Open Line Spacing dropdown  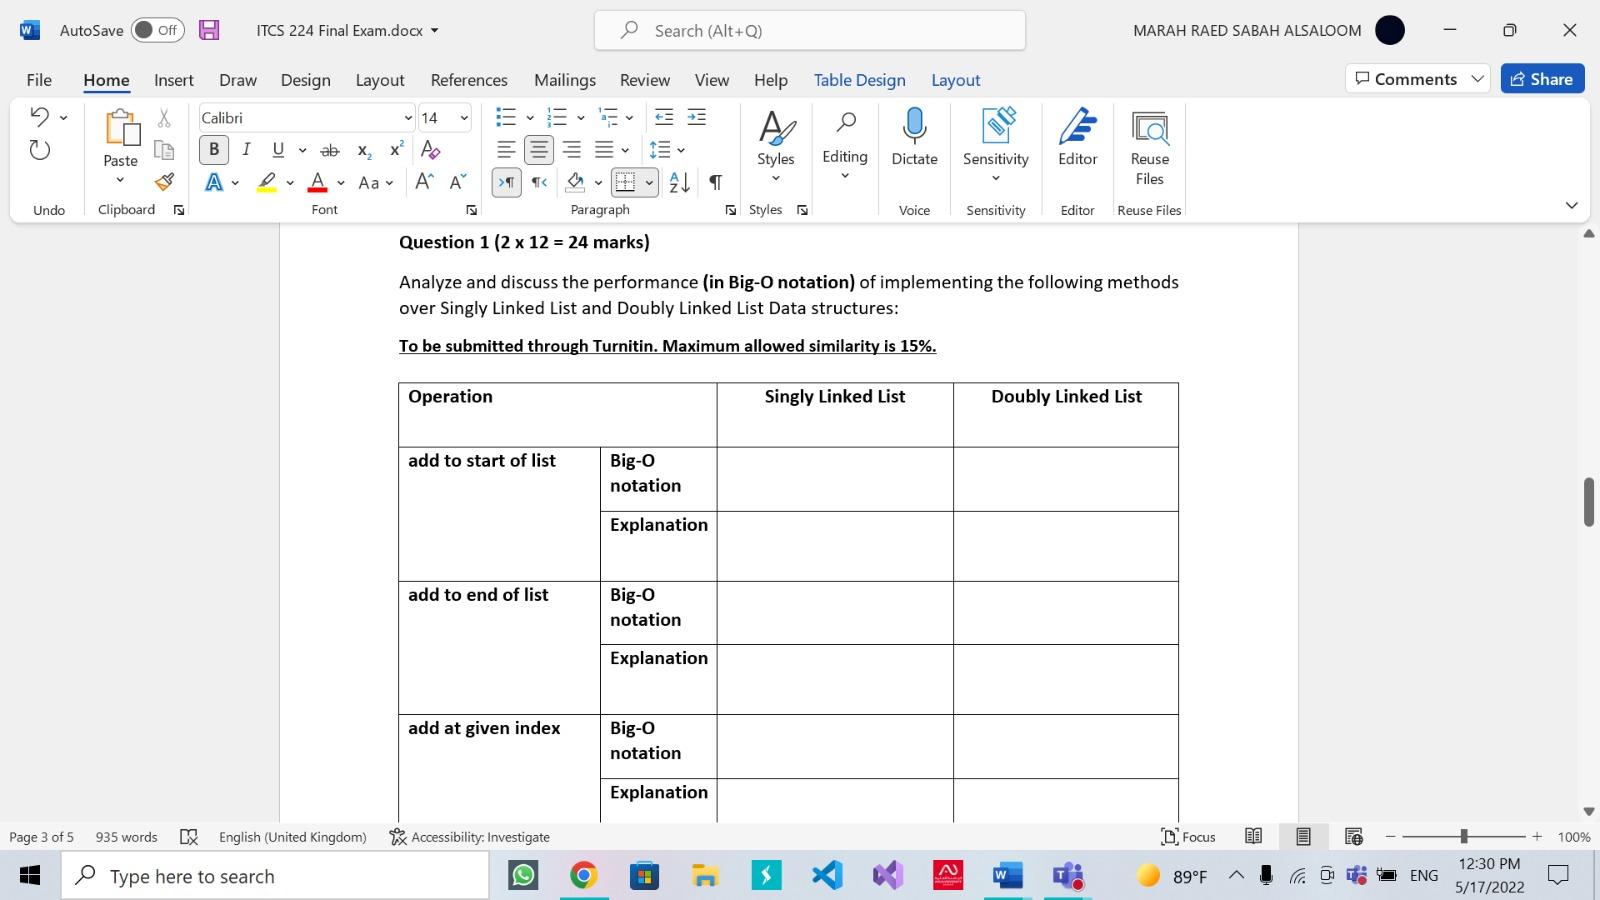point(666,150)
